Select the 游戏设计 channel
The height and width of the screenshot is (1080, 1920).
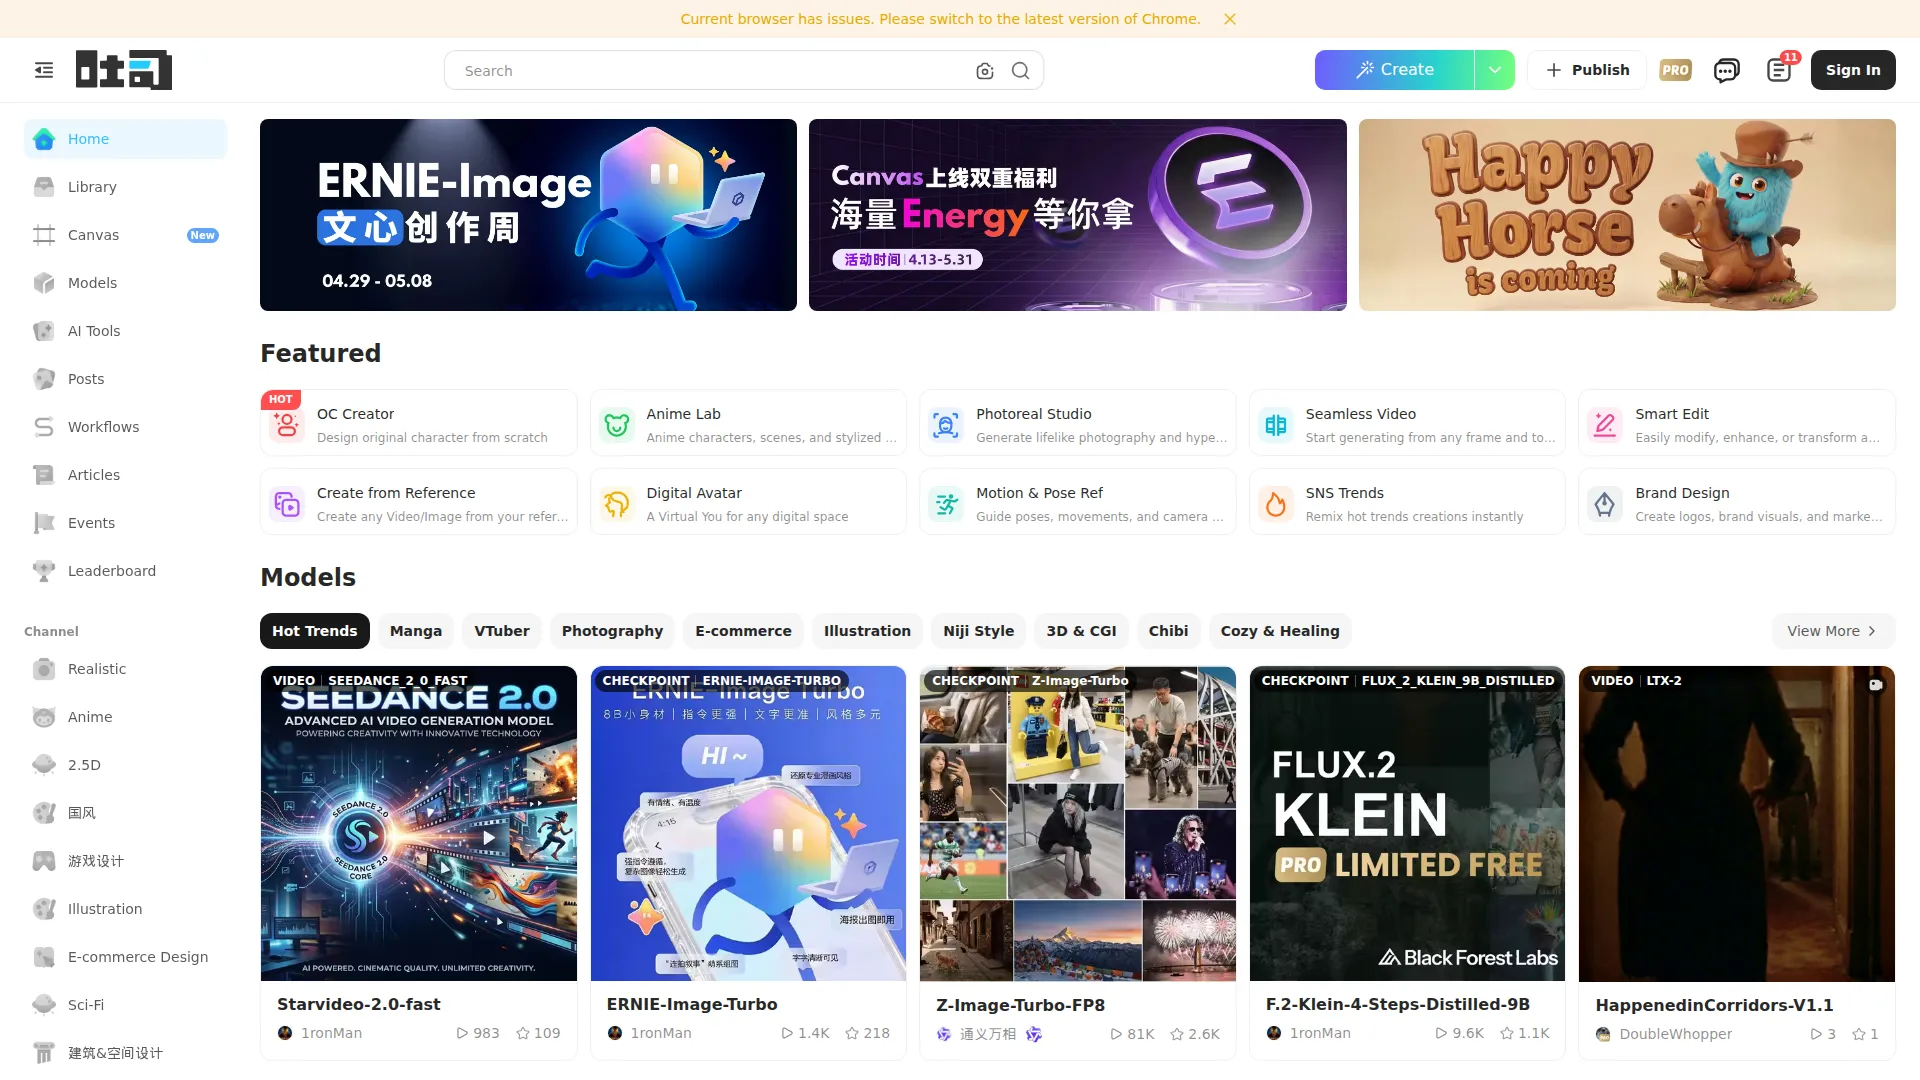coord(126,861)
